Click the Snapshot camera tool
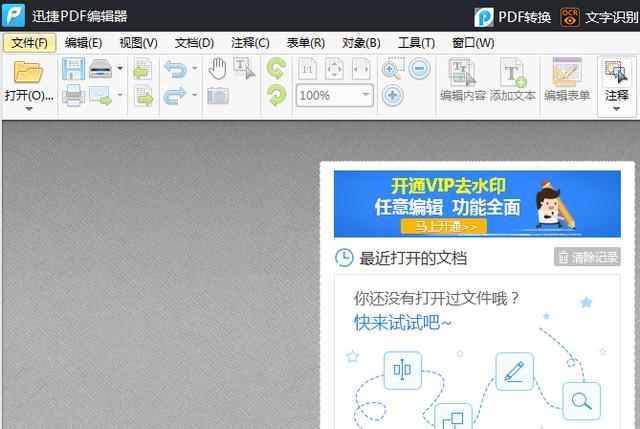This screenshot has height=429, width=640. (x=217, y=95)
